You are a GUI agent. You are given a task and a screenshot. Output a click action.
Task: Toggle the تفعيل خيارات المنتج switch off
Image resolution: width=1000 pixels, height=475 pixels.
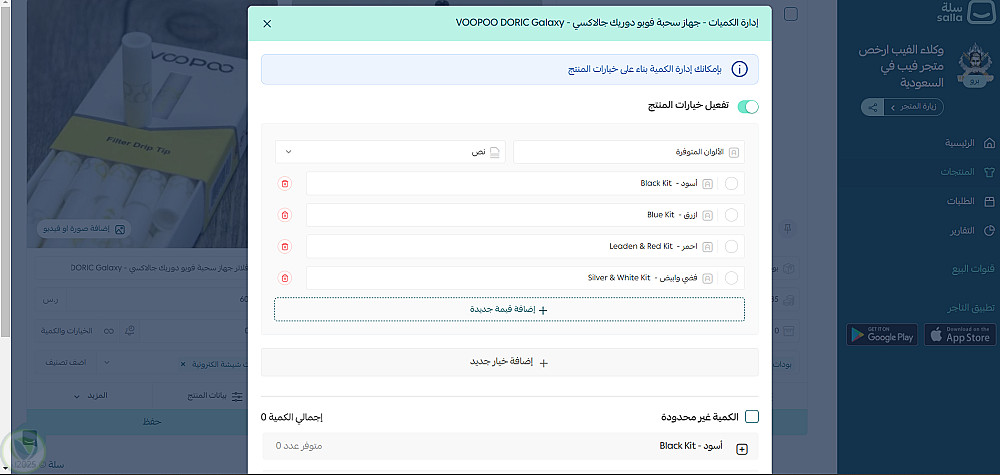click(x=748, y=106)
